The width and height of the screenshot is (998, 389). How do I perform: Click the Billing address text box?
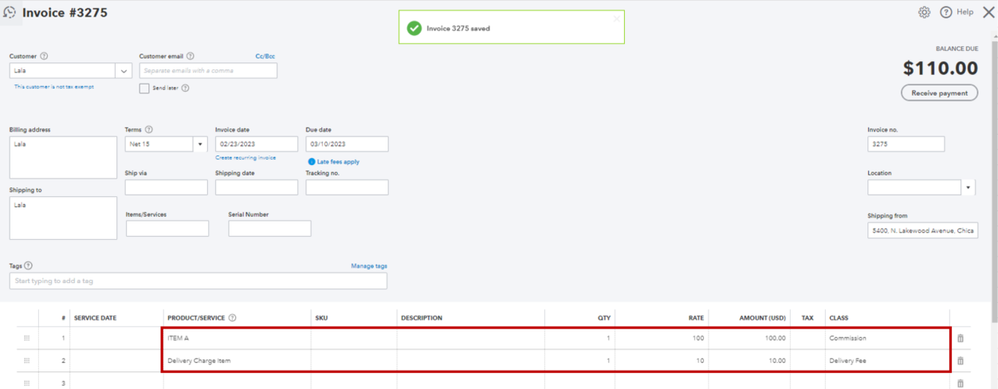pyautogui.click(x=63, y=157)
